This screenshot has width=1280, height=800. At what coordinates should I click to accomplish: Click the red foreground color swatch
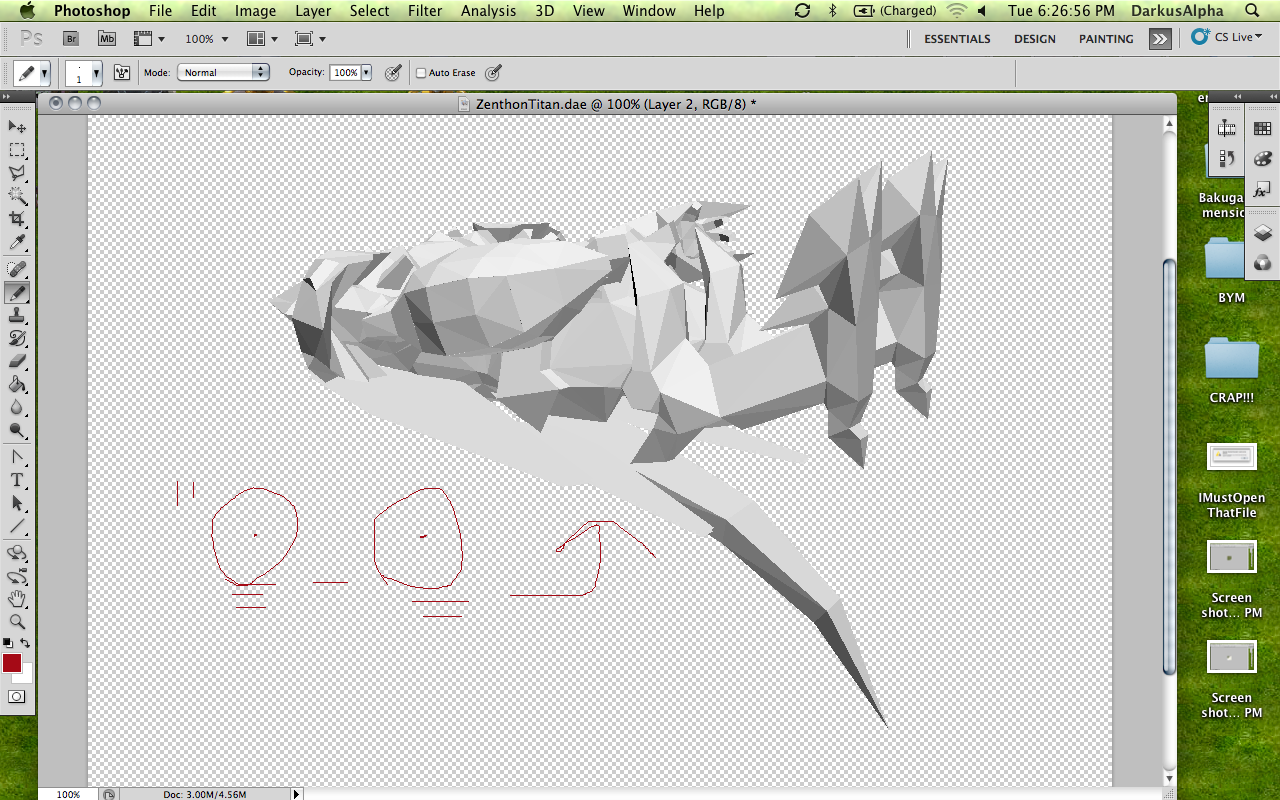(12, 663)
